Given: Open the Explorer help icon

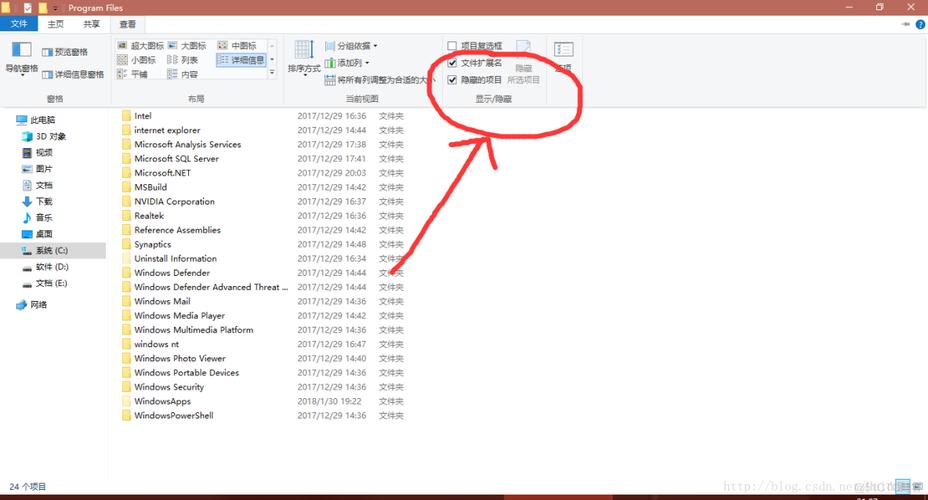Looking at the screenshot, I should (x=920, y=24).
